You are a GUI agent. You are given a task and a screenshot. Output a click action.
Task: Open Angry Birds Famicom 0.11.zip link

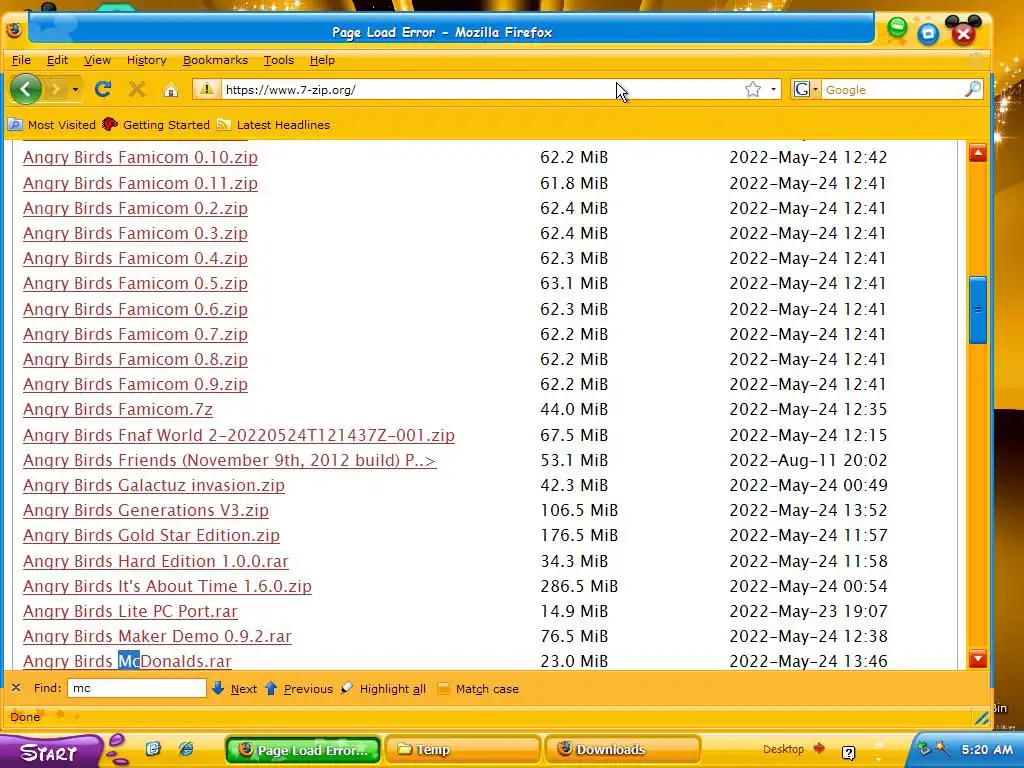click(x=140, y=184)
